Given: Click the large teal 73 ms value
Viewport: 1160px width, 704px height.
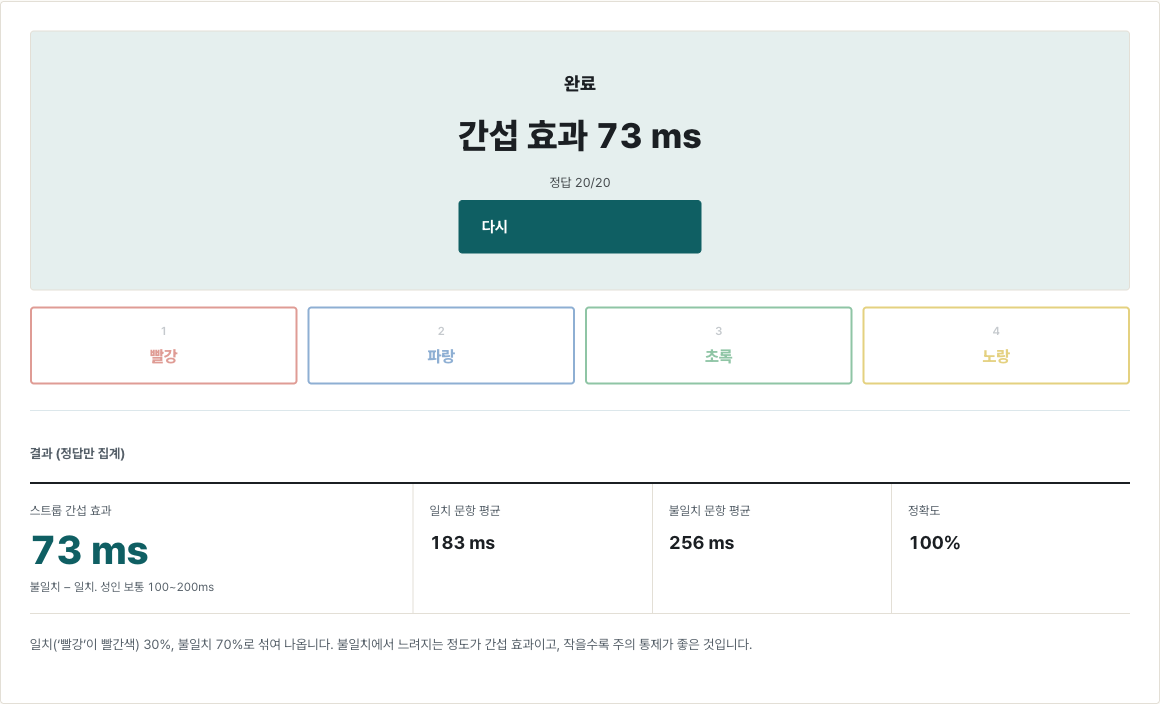Looking at the screenshot, I should (90, 550).
